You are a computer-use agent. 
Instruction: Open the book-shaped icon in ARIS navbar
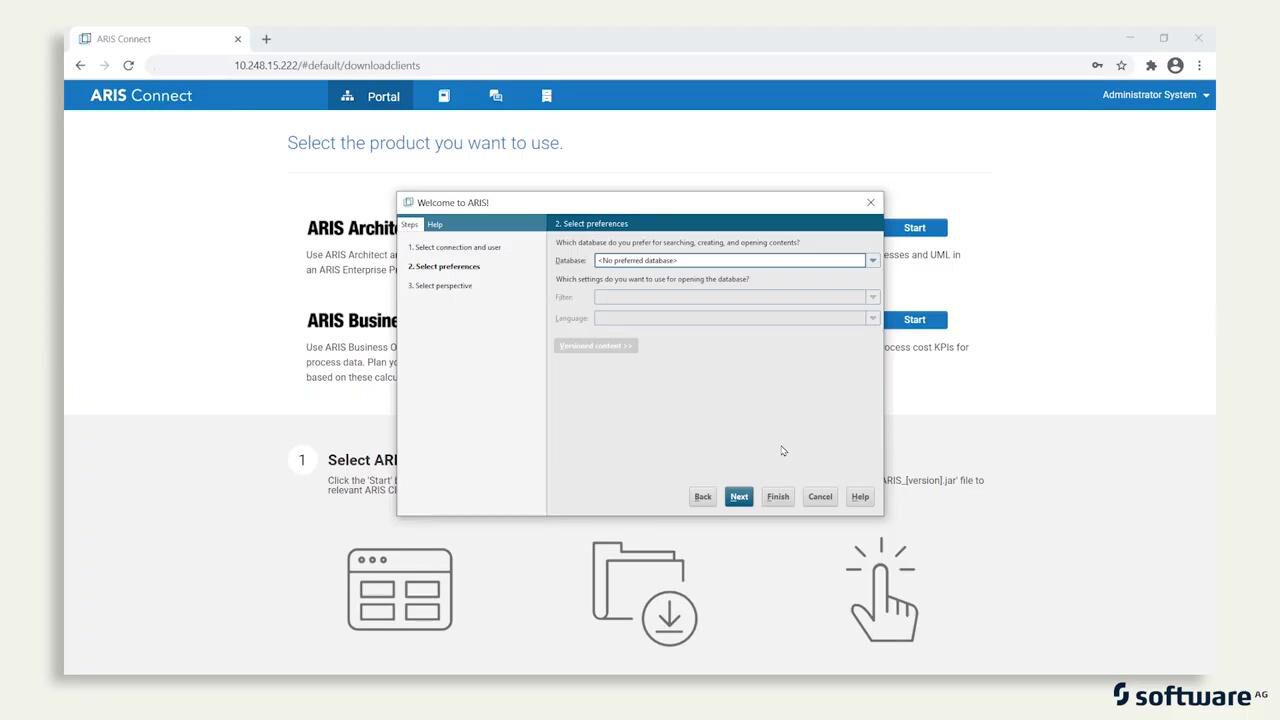pos(444,96)
